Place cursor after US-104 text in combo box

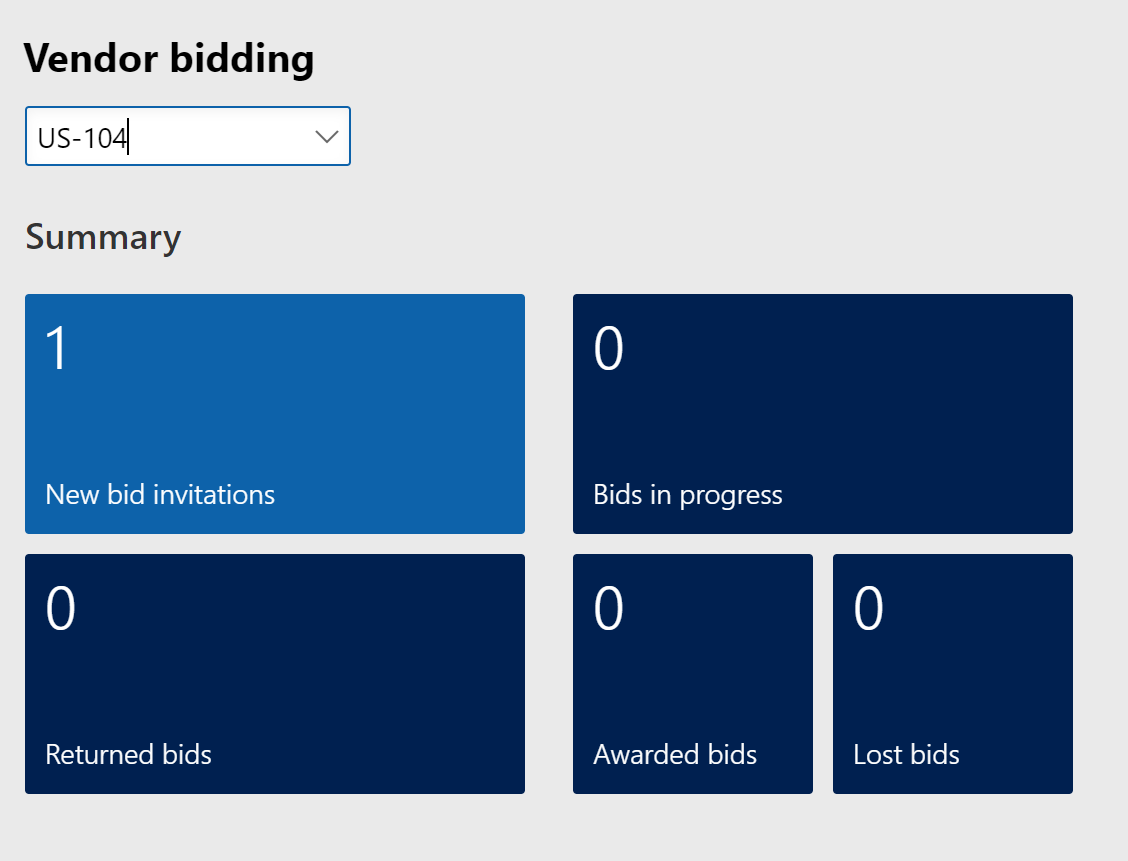coord(130,137)
